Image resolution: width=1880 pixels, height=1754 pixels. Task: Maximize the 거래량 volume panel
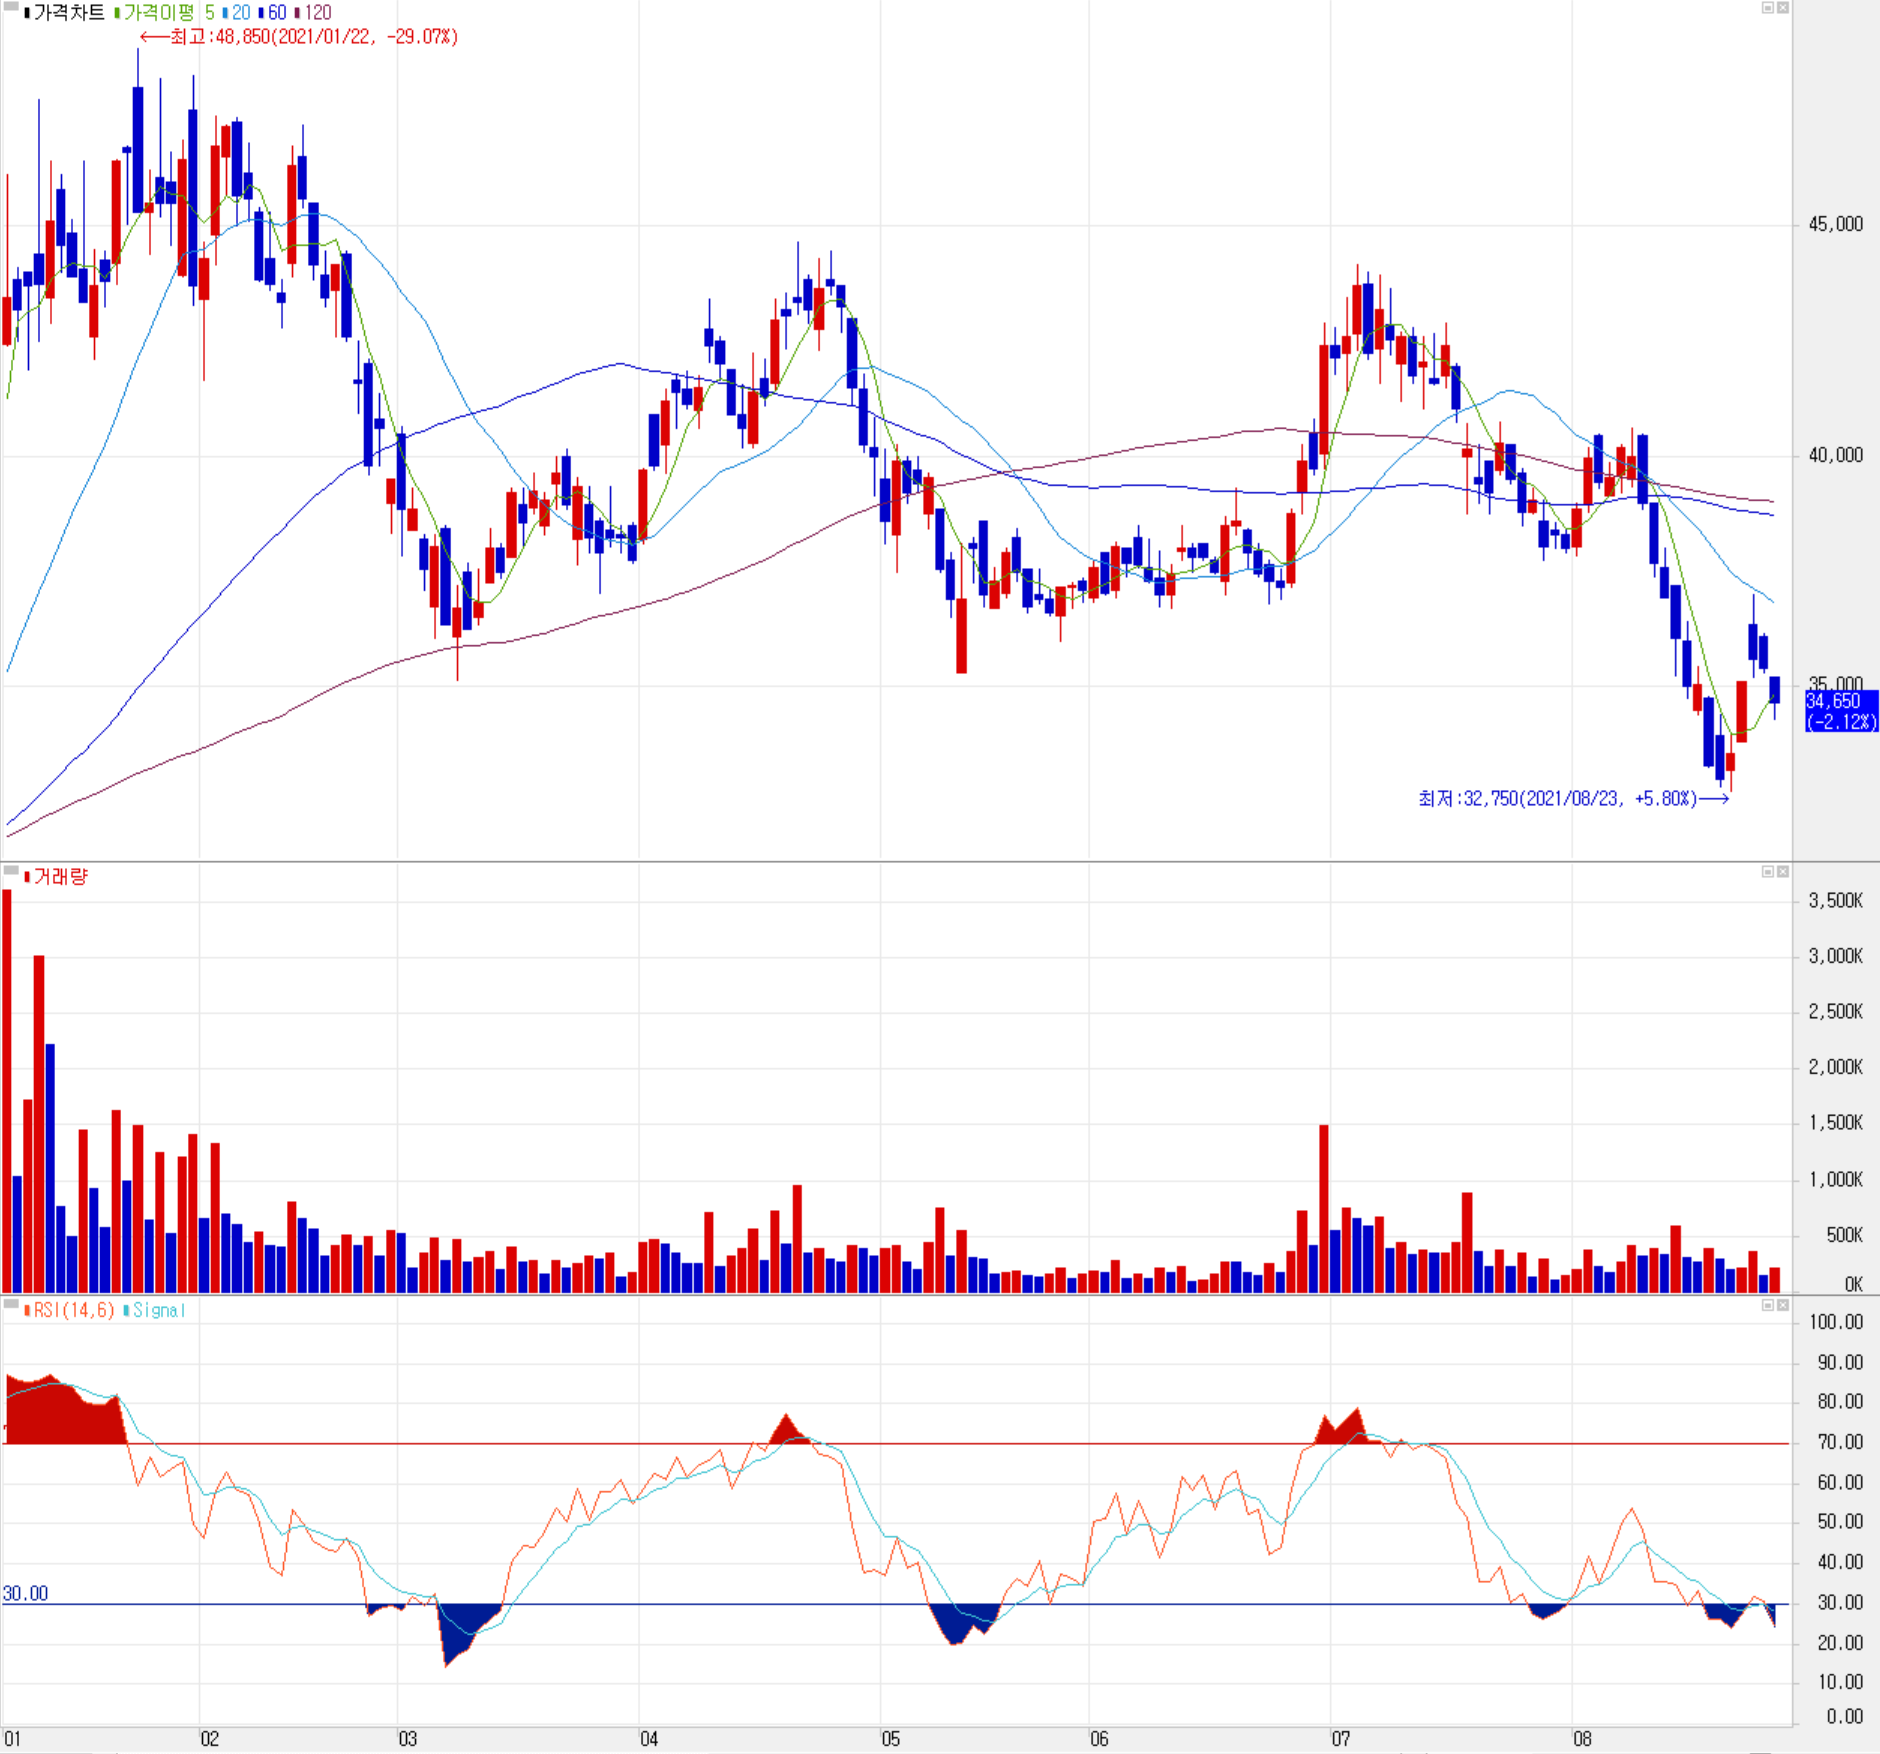(x=1768, y=872)
